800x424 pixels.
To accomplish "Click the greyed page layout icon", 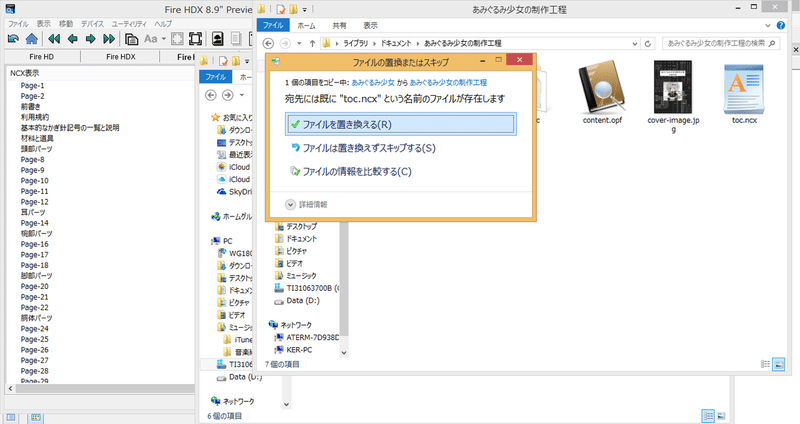I will 236,39.
